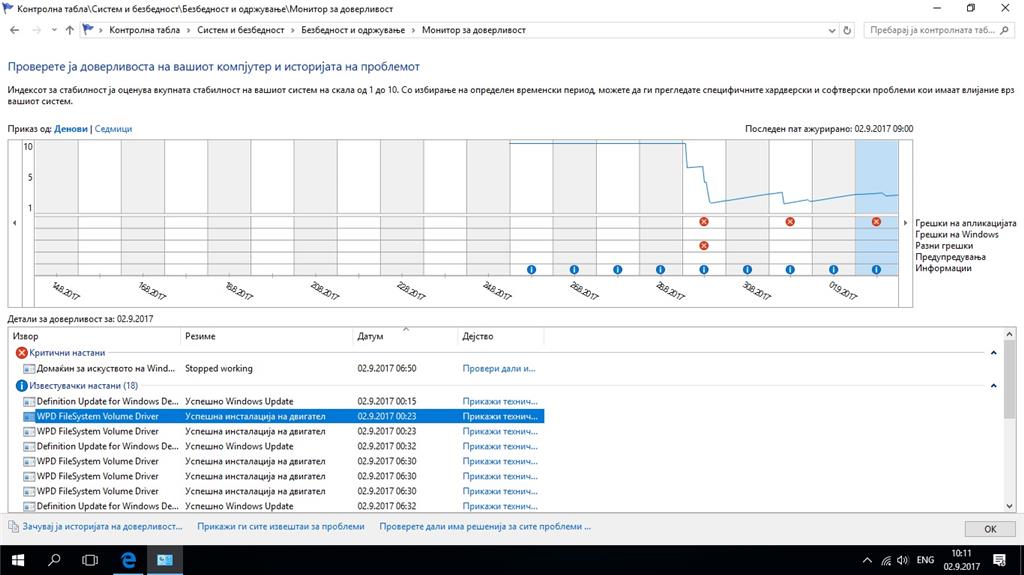
Task: Sort by the Извор column header
Action: 94,336
